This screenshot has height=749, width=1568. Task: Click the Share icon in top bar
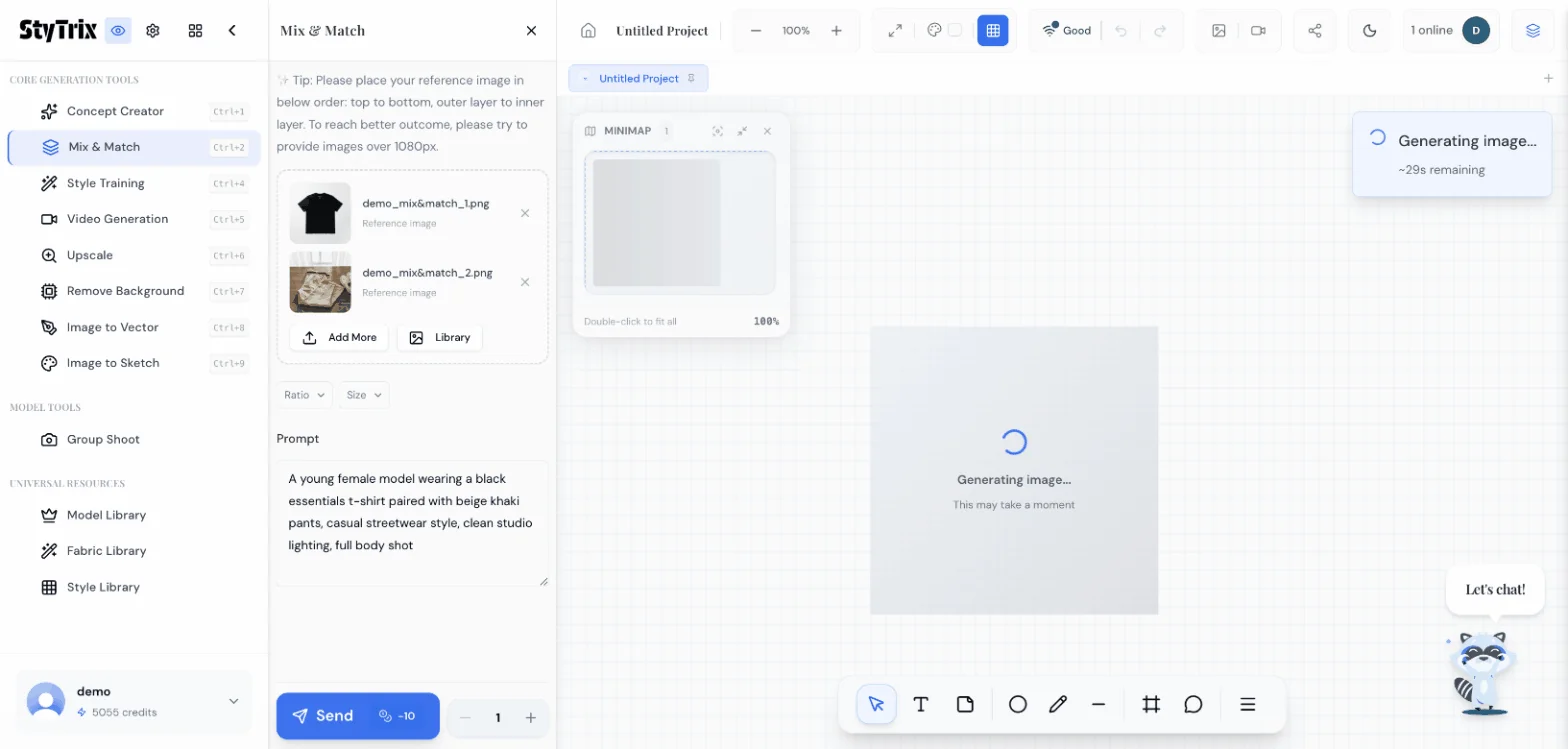1314,30
